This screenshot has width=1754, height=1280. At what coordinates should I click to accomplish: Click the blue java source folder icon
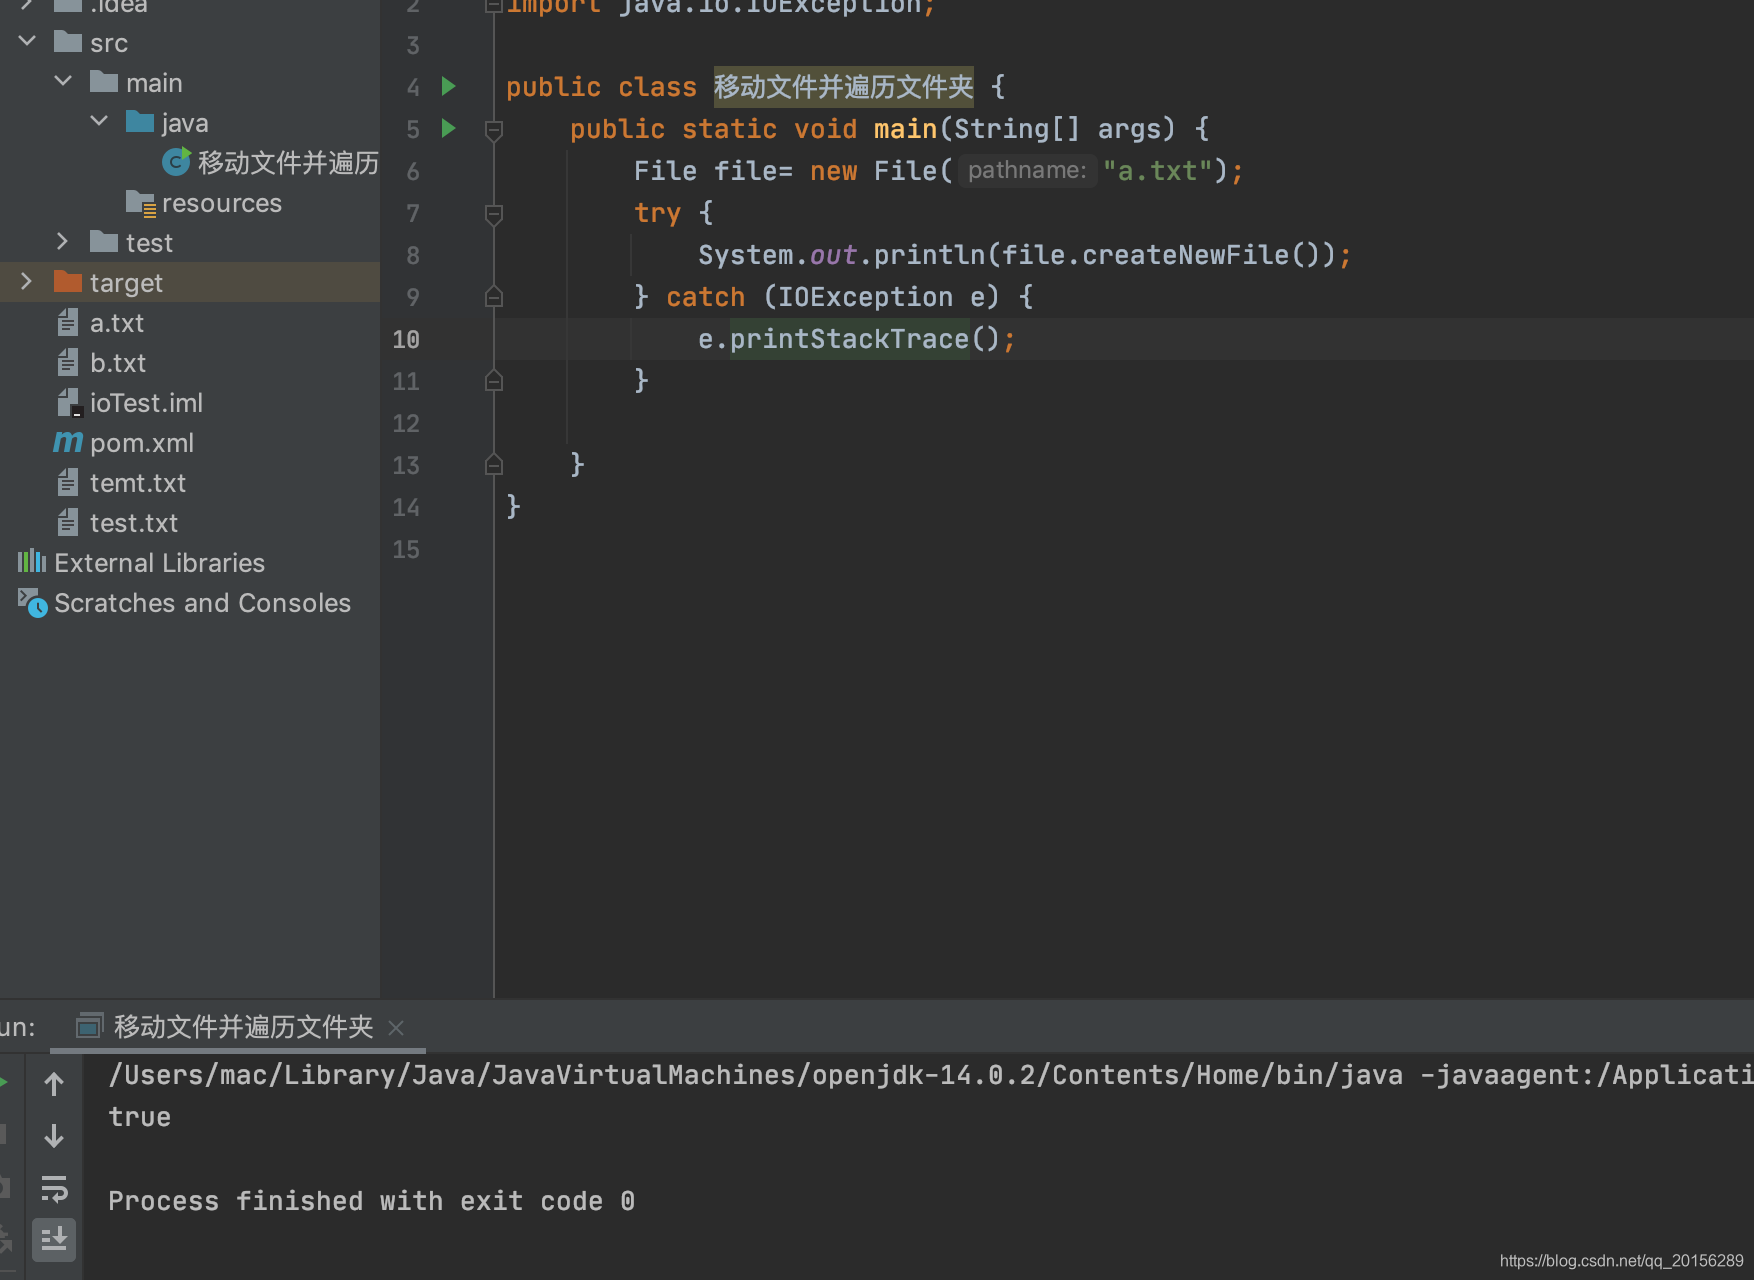(x=139, y=122)
